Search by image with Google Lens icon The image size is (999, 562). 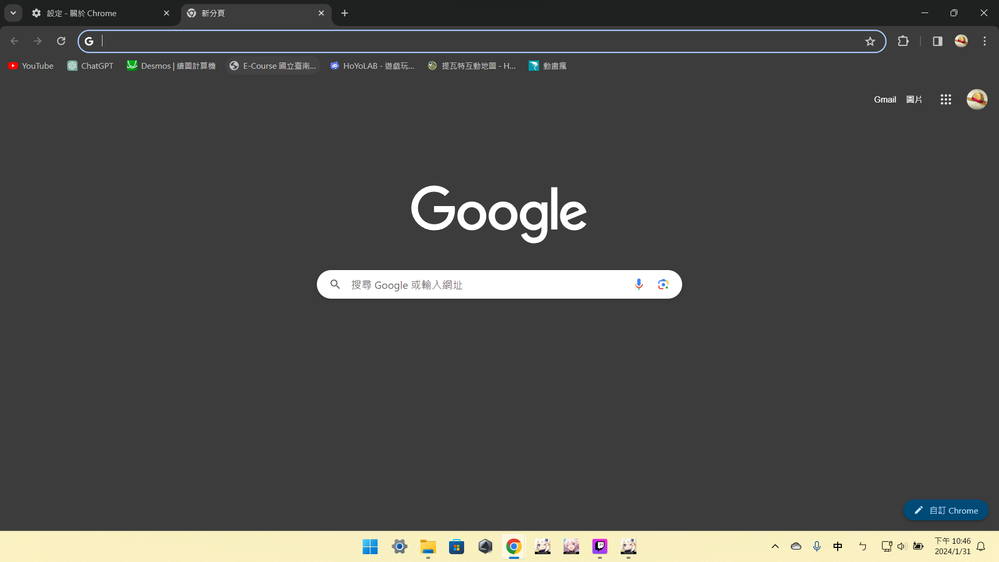[x=663, y=284]
